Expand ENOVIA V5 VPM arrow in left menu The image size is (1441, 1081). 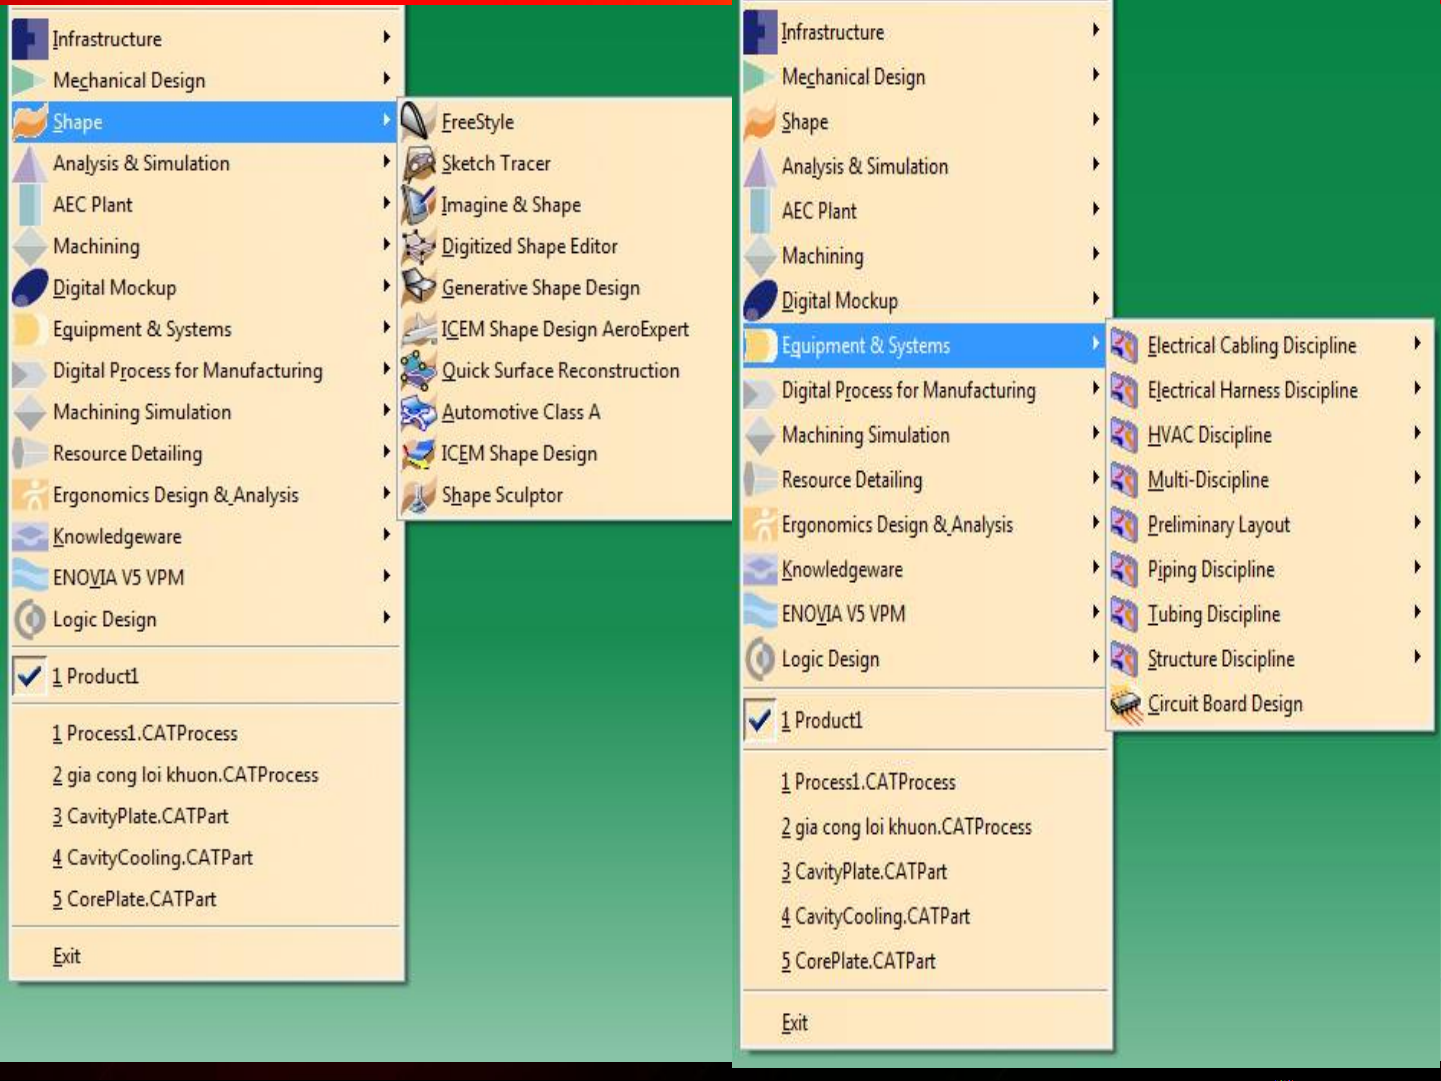point(386,576)
